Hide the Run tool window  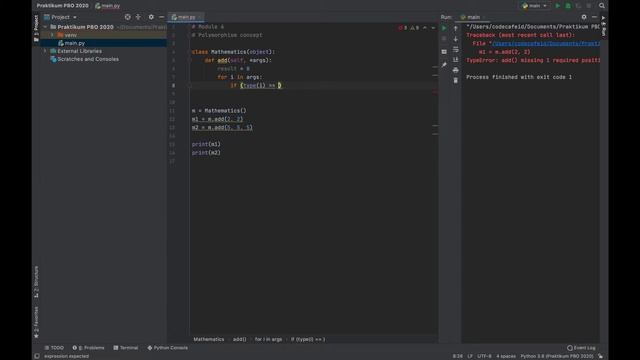(x=594, y=17)
